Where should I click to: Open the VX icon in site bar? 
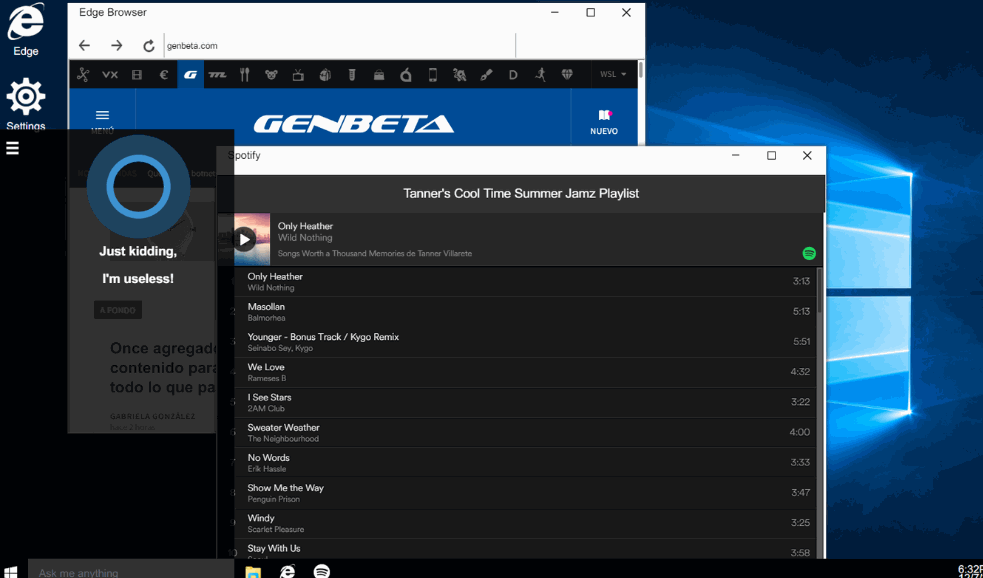110,75
